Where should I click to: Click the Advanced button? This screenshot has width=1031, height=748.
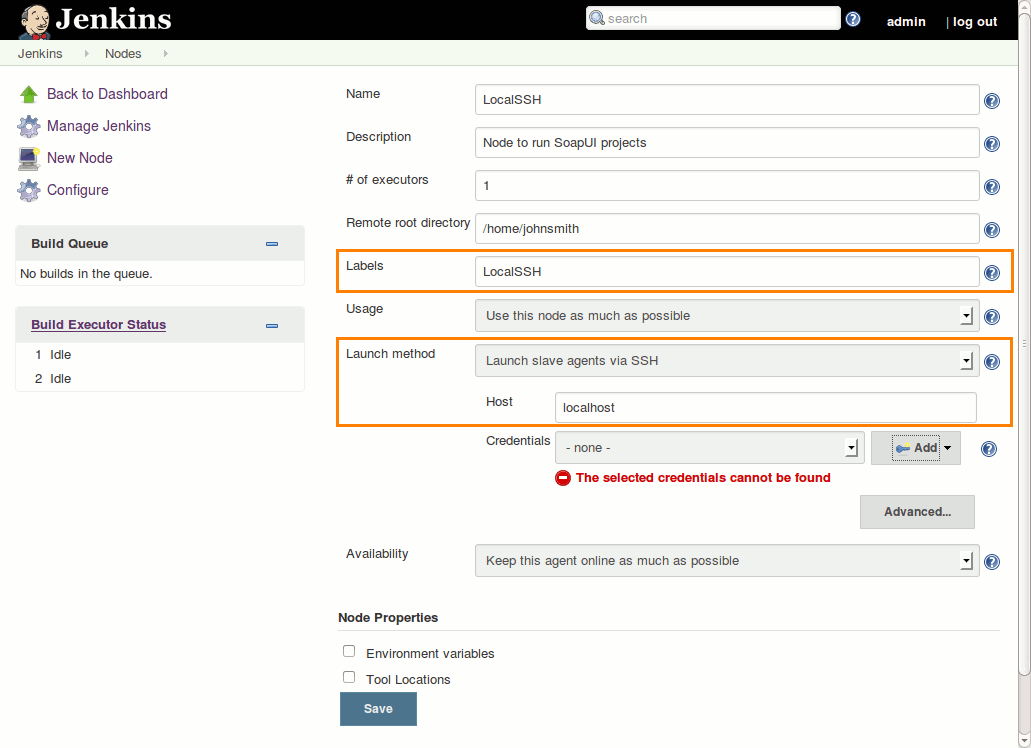916,511
